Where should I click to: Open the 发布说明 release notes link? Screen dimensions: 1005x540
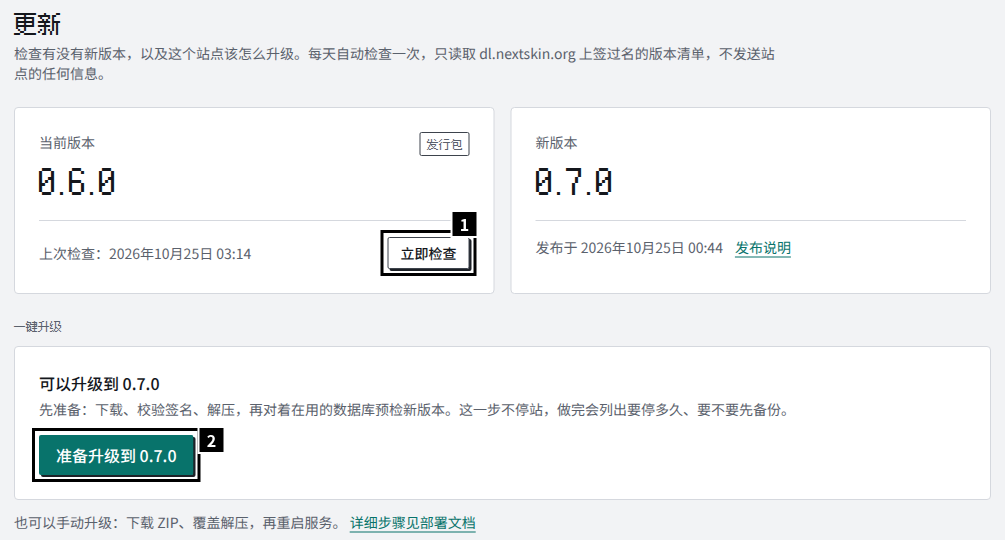coord(763,248)
